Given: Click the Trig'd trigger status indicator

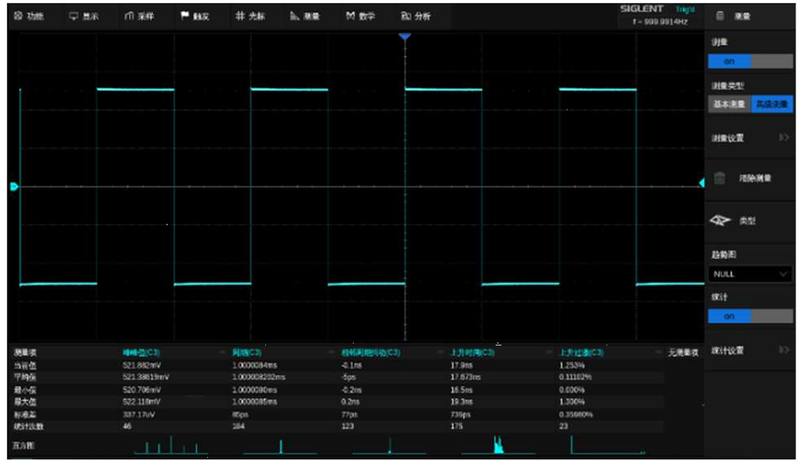Looking at the screenshot, I should coord(685,9).
